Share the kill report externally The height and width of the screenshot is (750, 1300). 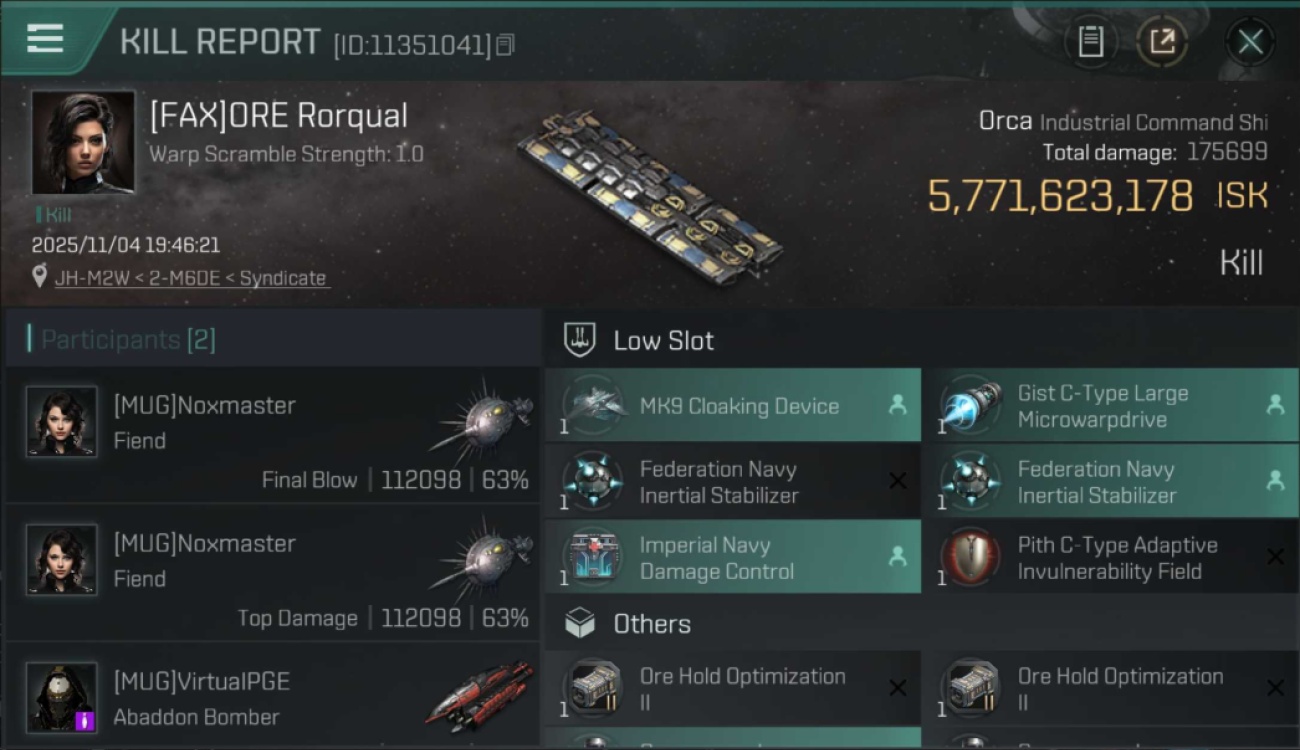pos(1162,41)
